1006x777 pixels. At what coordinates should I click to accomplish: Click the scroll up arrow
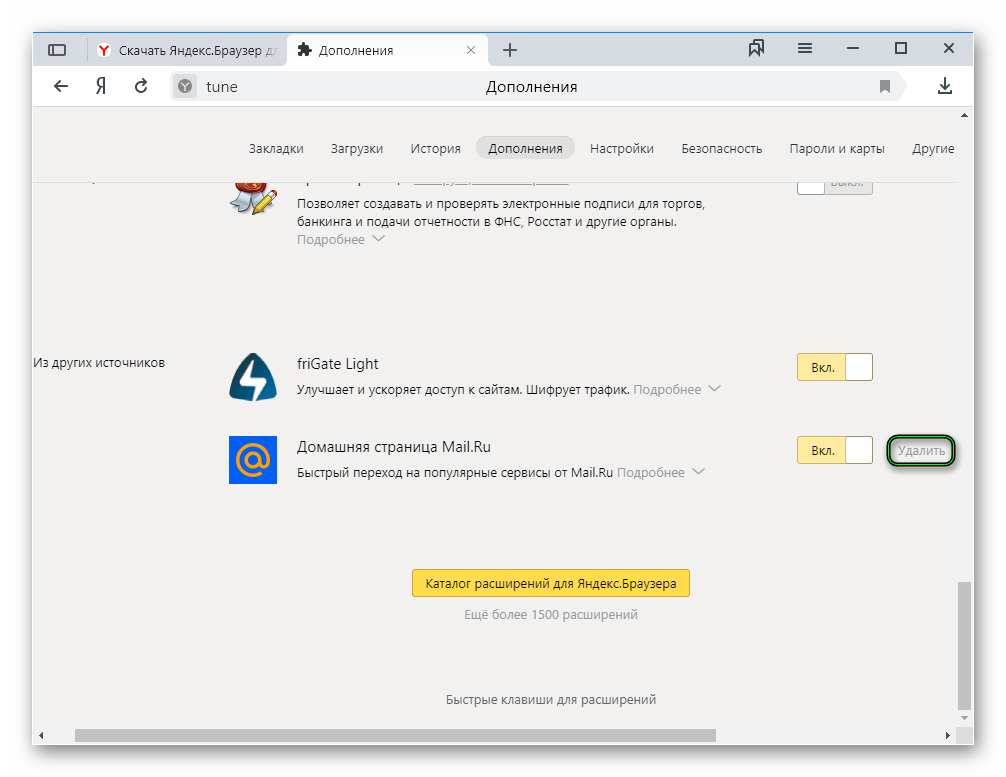click(x=964, y=115)
